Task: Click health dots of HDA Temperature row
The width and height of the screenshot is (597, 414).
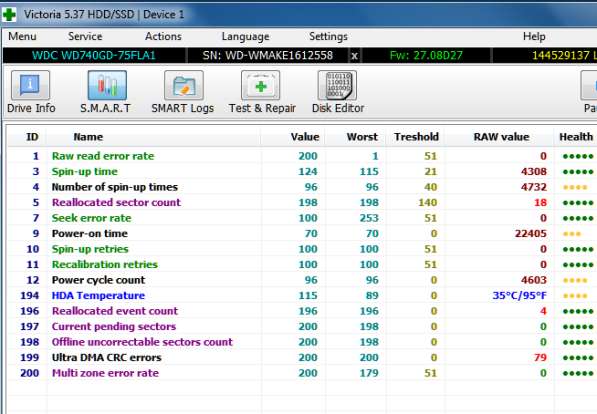Action: coord(575,296)
